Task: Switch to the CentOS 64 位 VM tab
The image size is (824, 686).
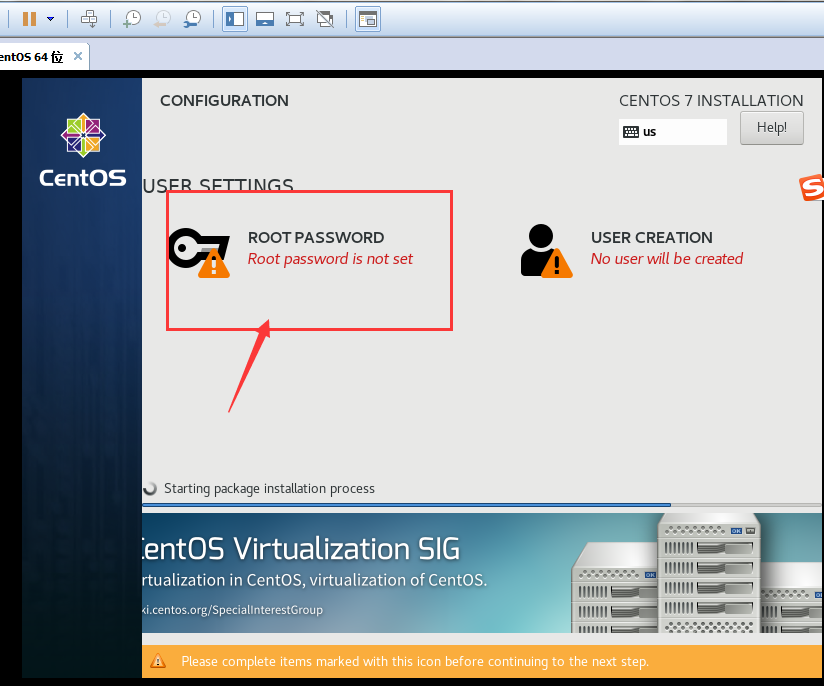Action: point(32,57)
